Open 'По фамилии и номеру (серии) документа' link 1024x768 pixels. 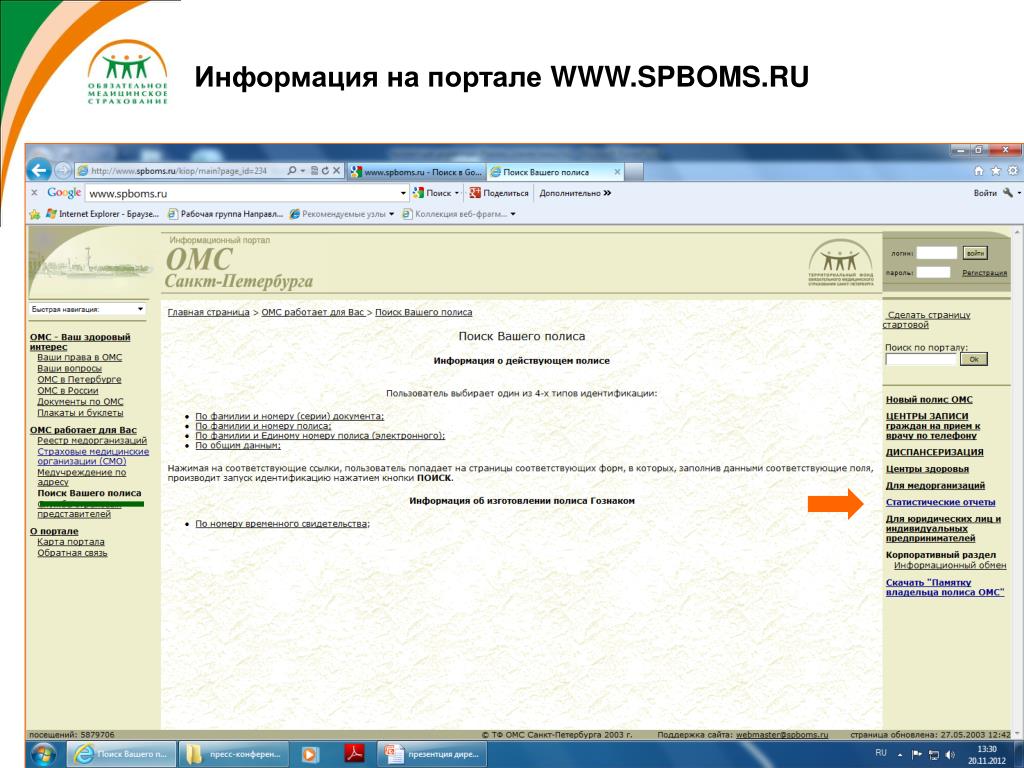click(x=289, y=416)
